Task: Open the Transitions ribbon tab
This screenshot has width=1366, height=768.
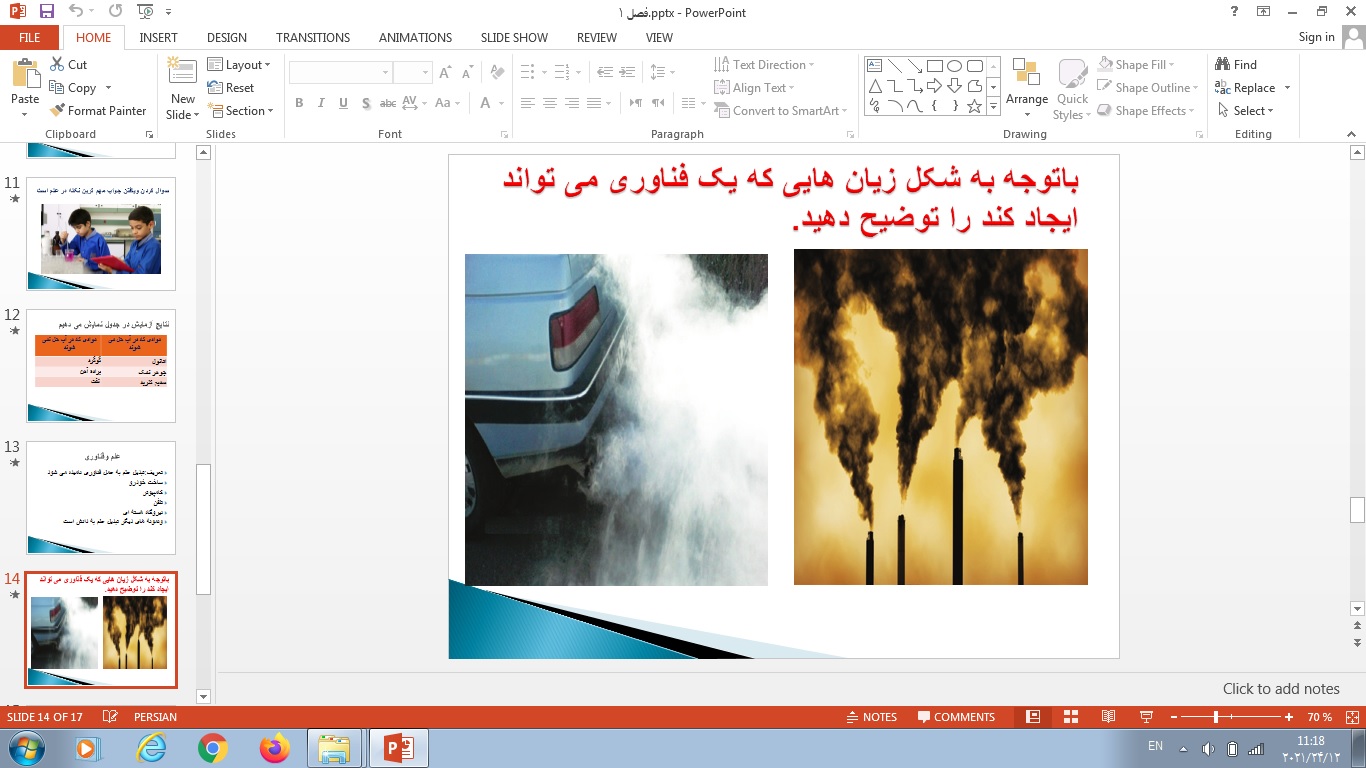Action: click(313, 38)
